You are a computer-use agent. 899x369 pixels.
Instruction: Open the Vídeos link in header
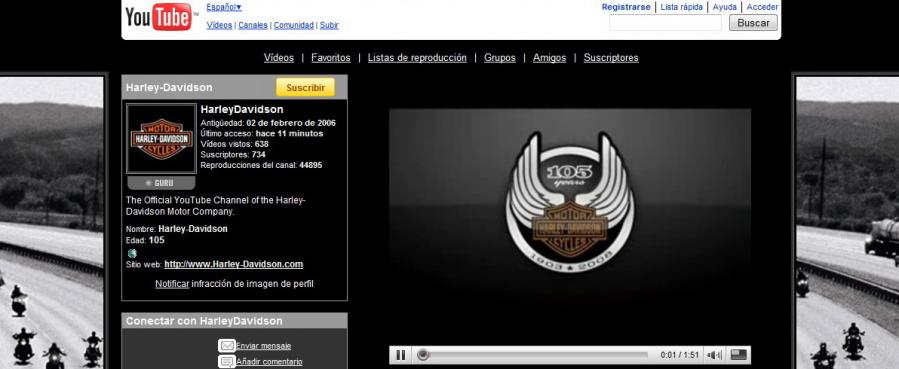pyautogui.click(x=219, y=25)
